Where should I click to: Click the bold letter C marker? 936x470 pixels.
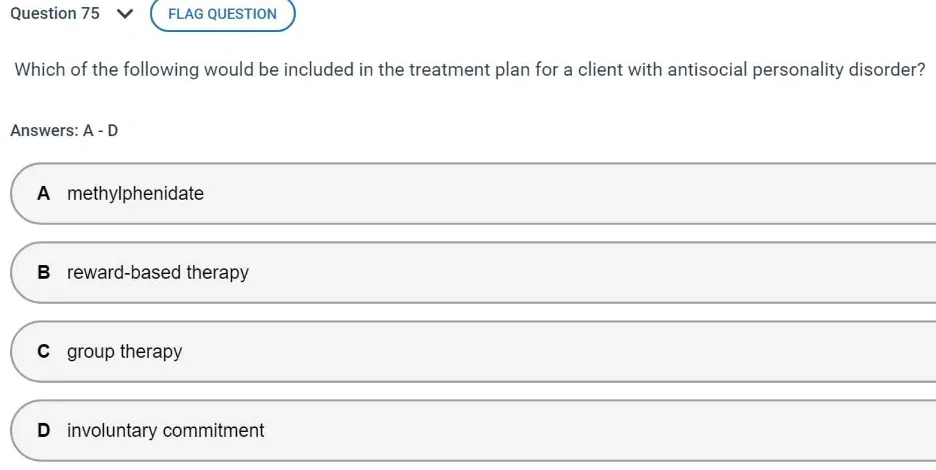(43, 352)
